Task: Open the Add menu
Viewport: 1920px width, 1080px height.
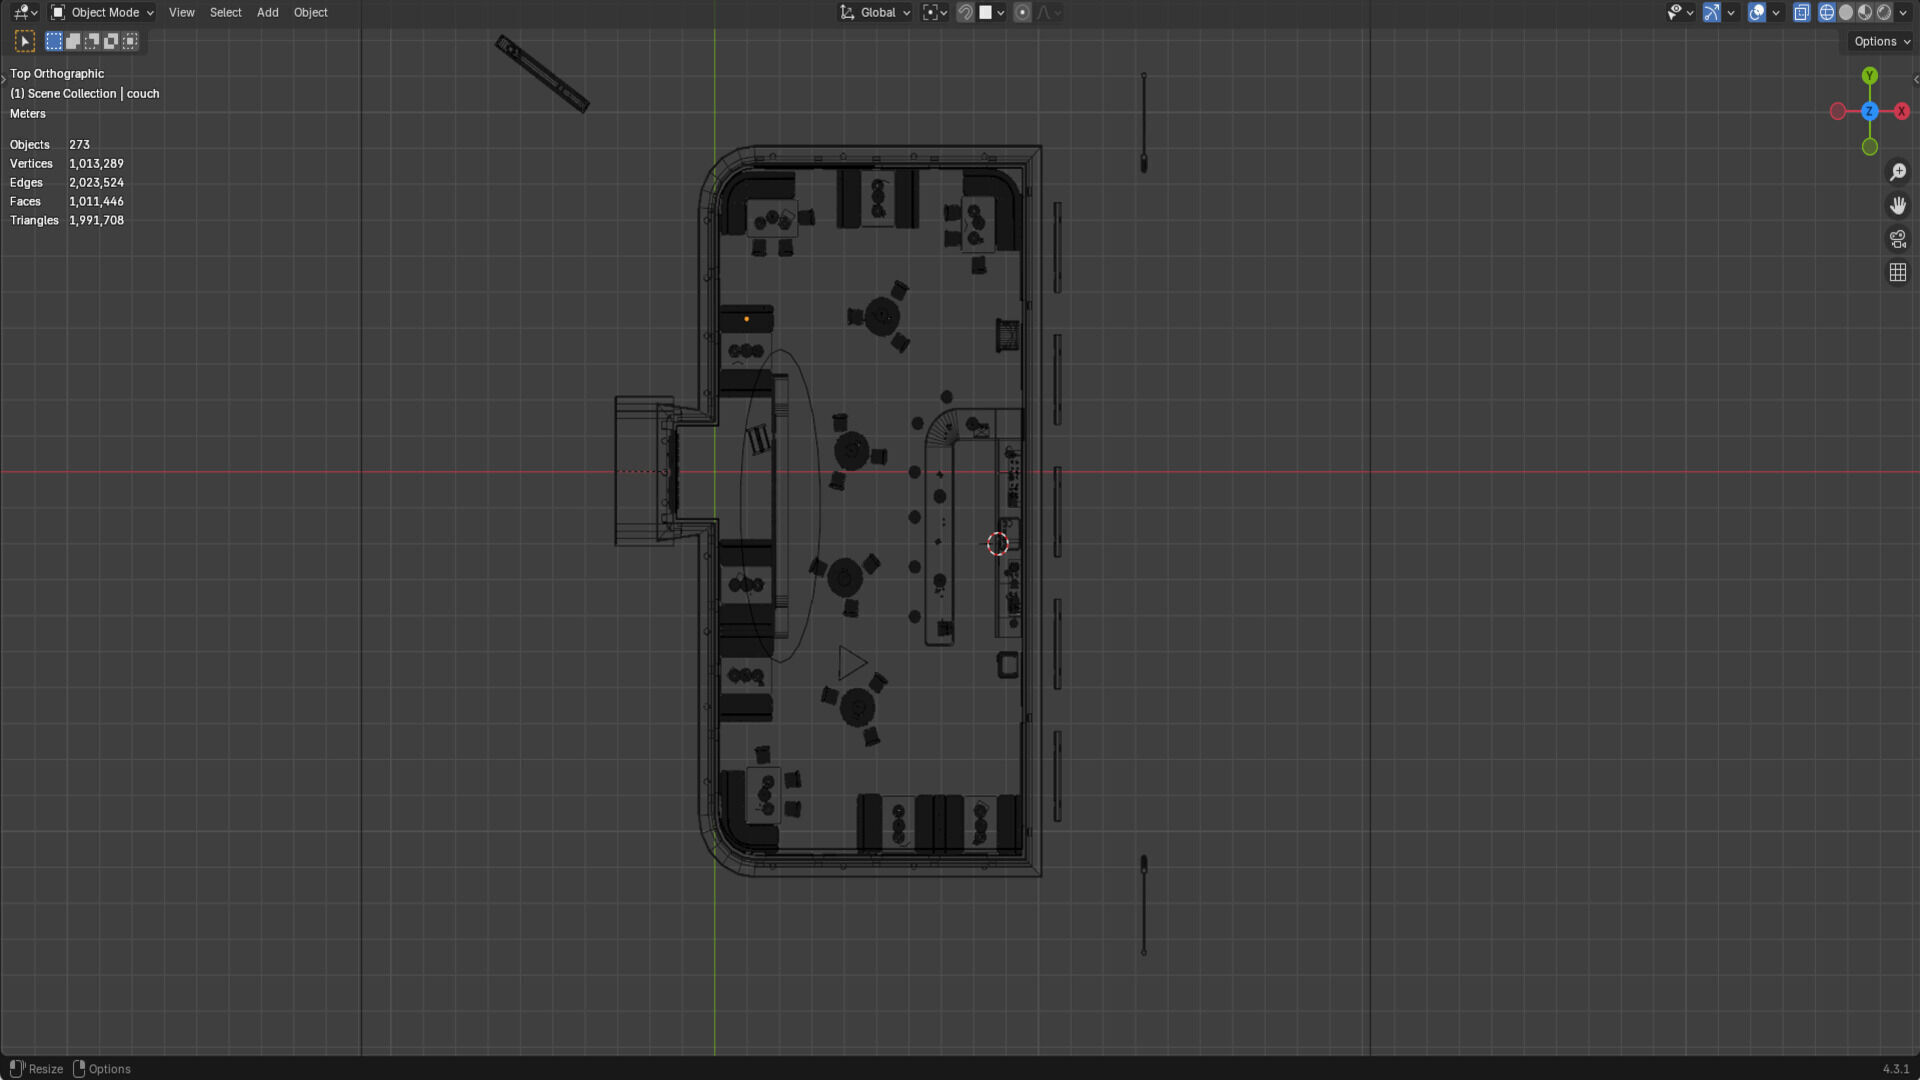Action: click(267, 13)
